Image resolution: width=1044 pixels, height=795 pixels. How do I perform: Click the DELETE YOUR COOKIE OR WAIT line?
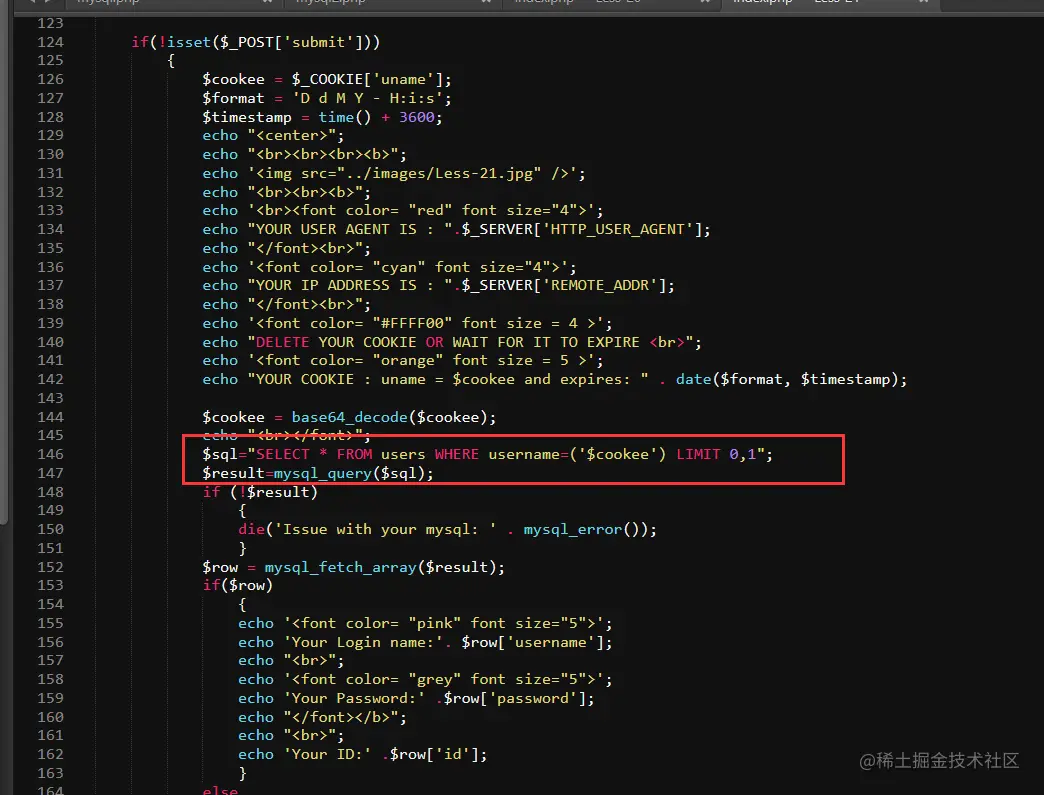(452, 342)
